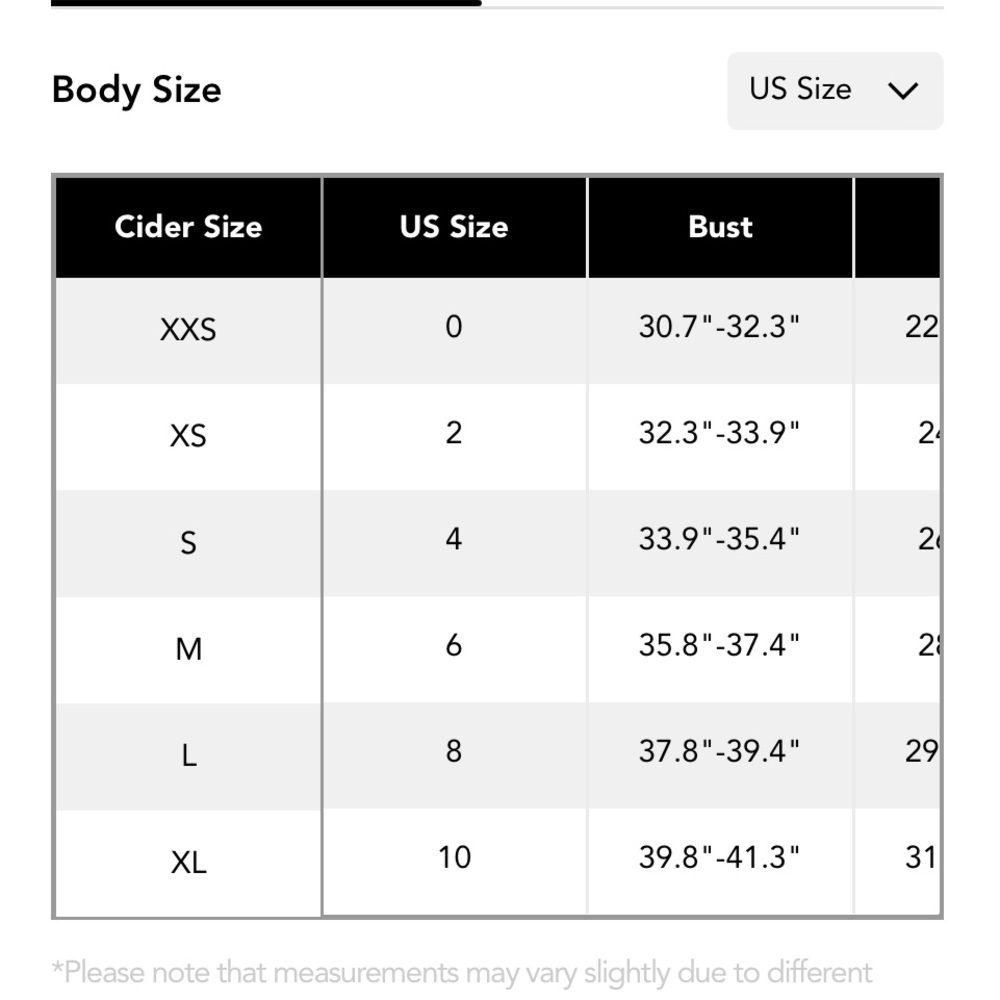This screenshot has height=1000, width=1000.
Task: Click the Body Size heading
Action: coord(136,90)
